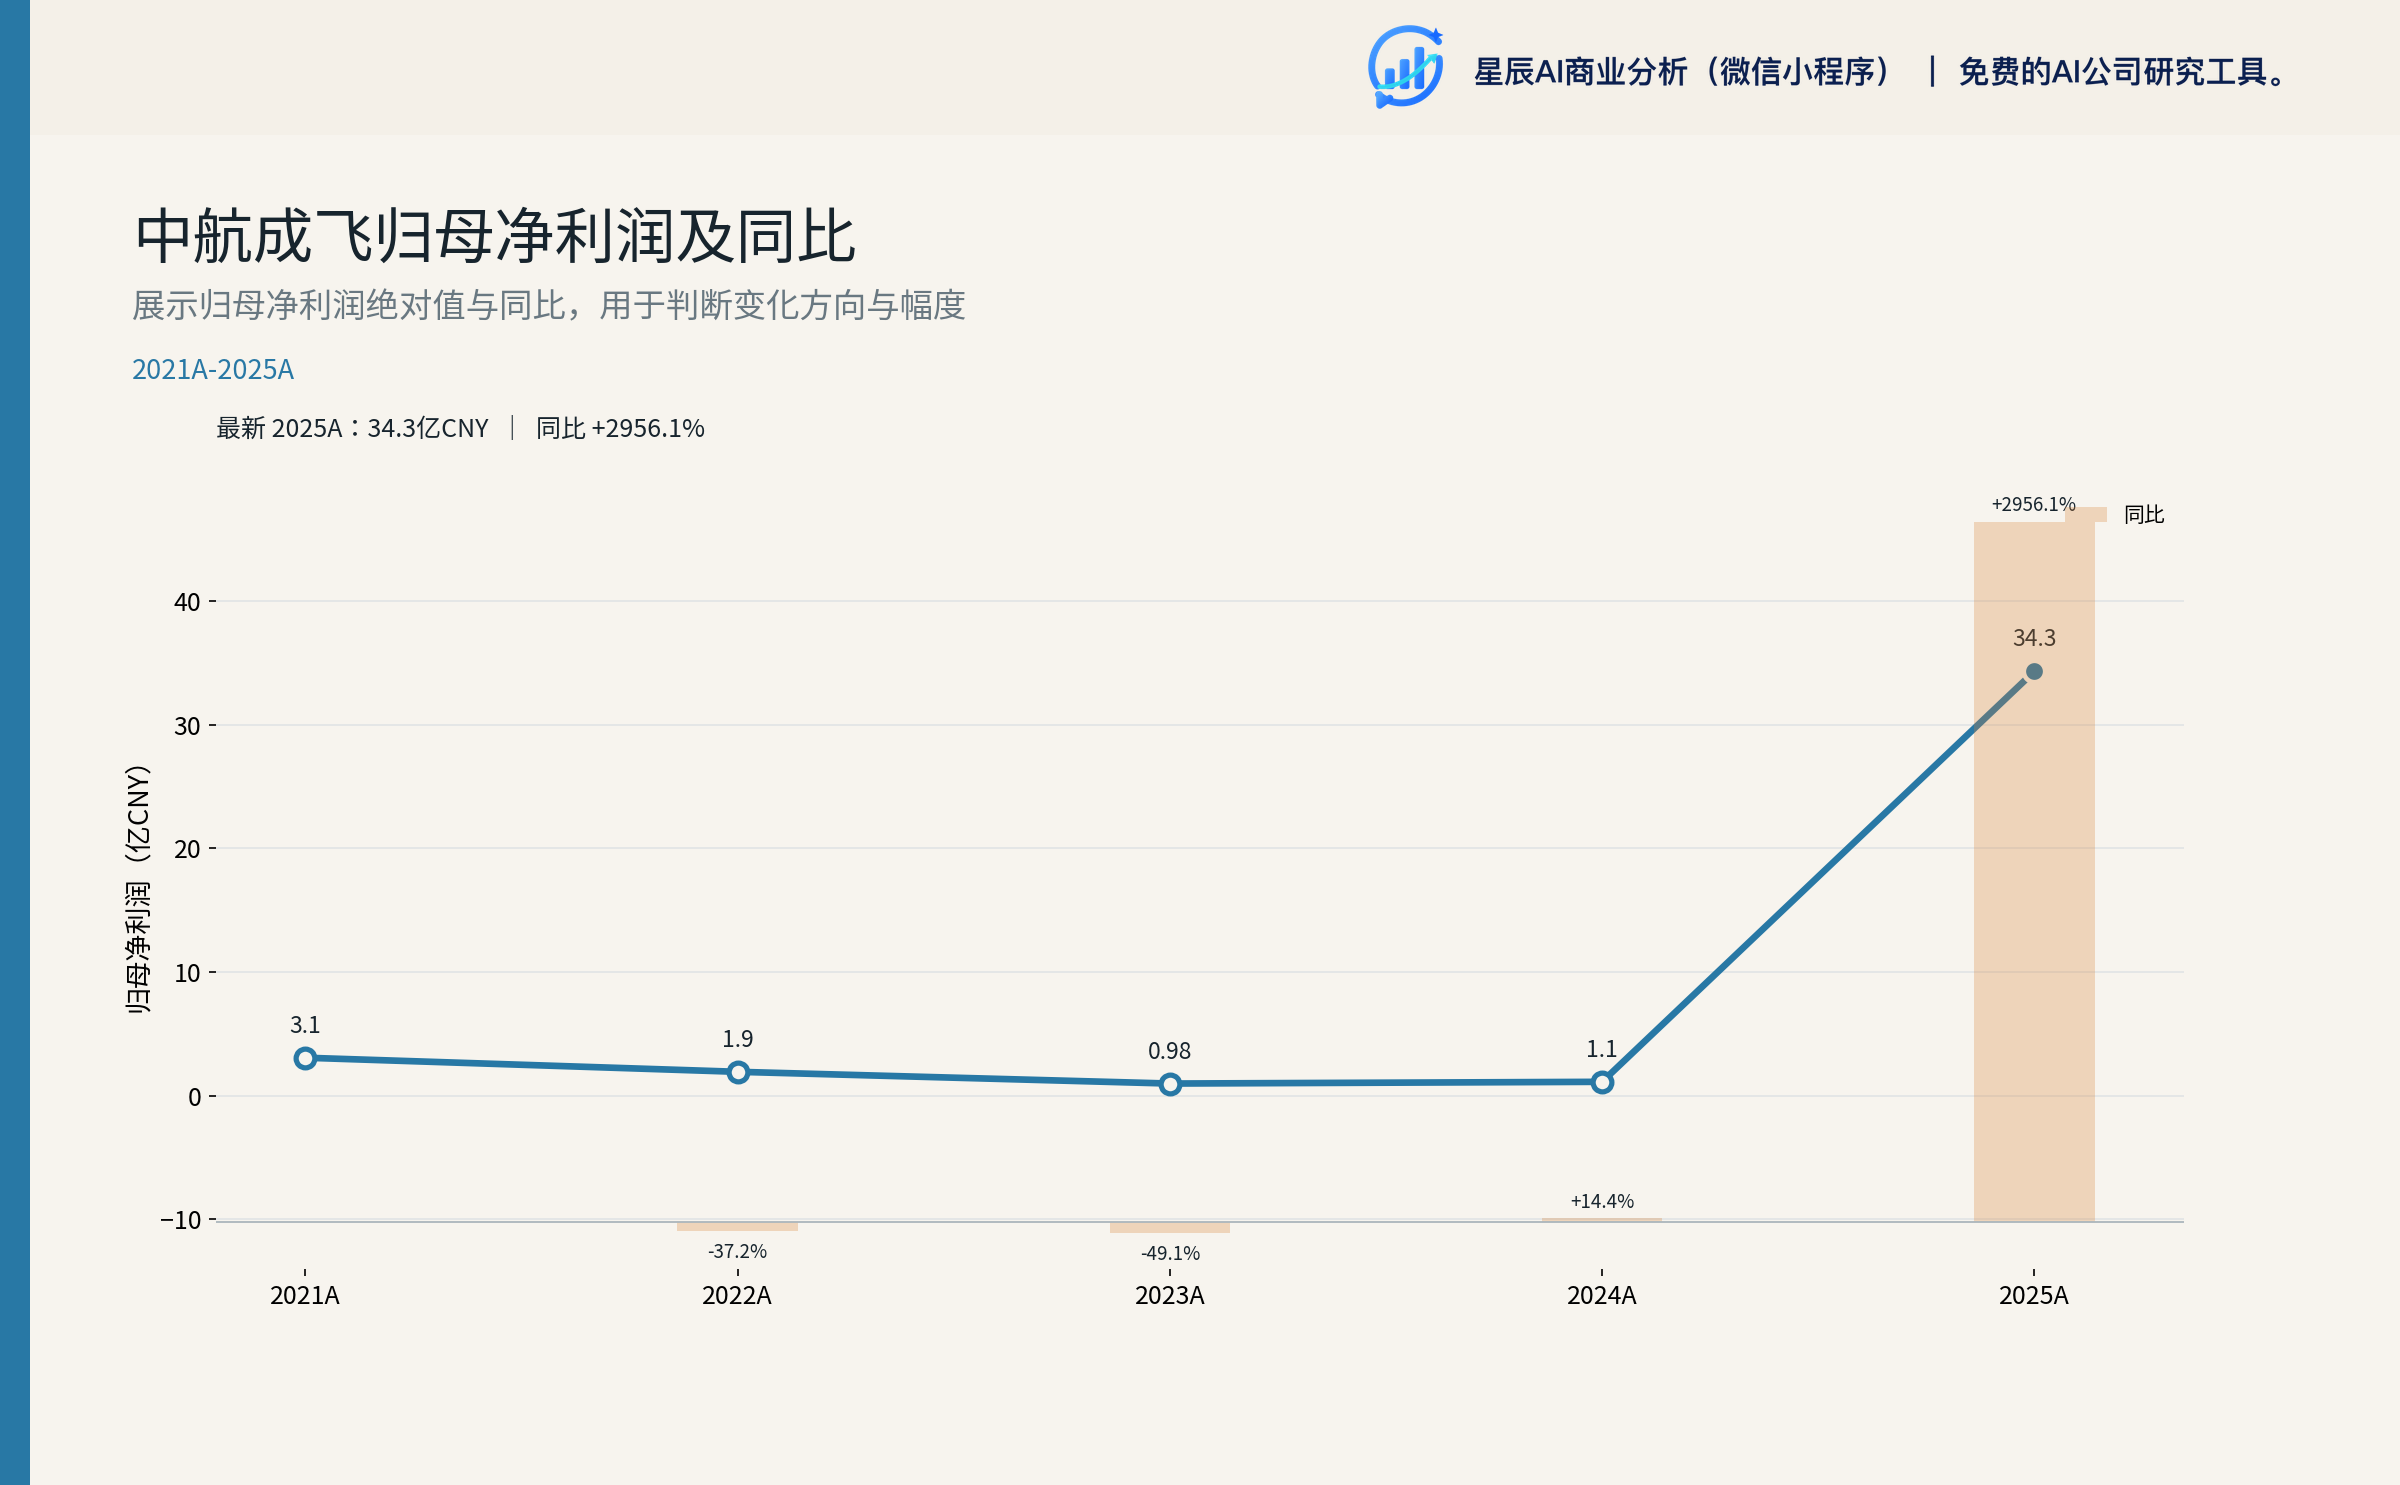Click the 最新 2025A：34.3亿CNY summary text
The image size is (2400, 1485).
pos(352,428)
